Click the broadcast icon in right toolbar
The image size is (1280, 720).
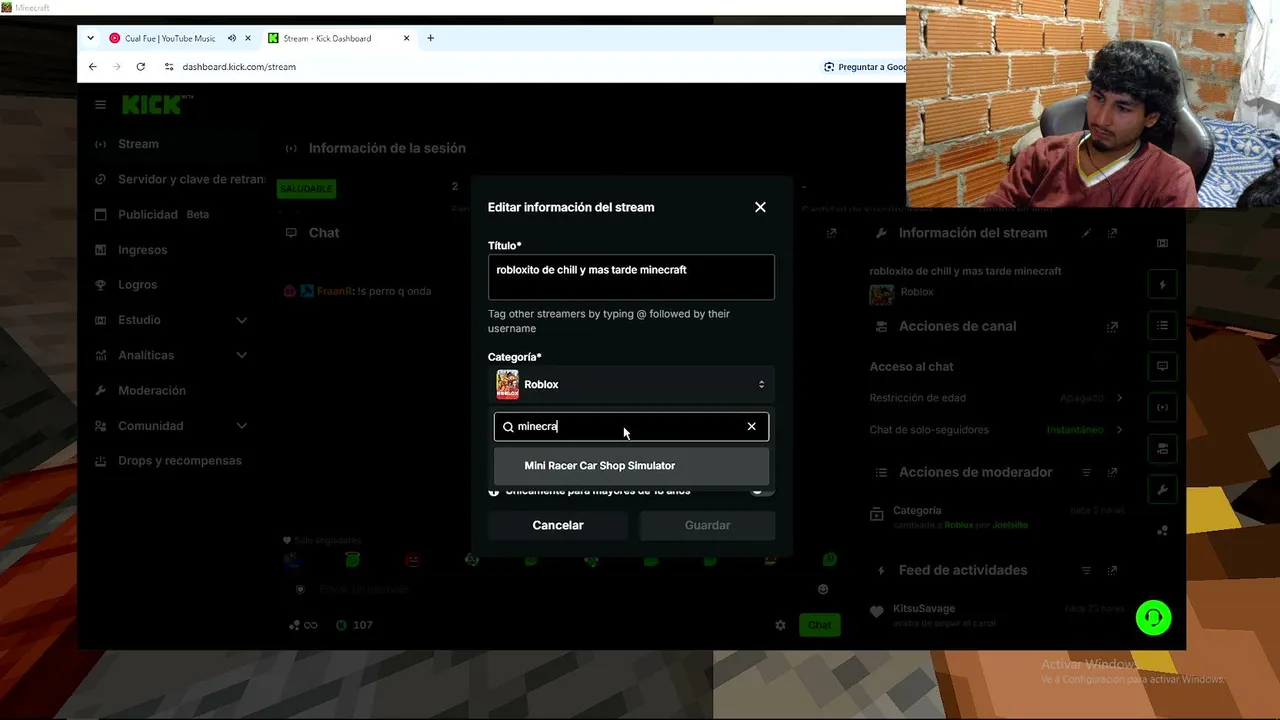point(1162,407)
